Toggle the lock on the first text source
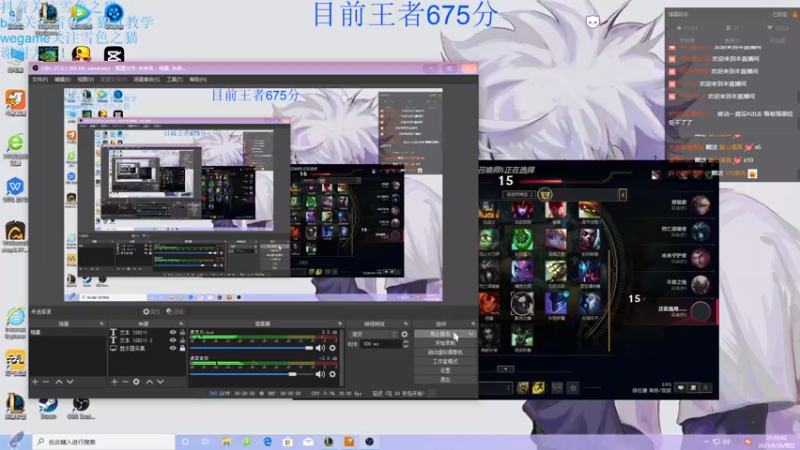 (182, 332)
